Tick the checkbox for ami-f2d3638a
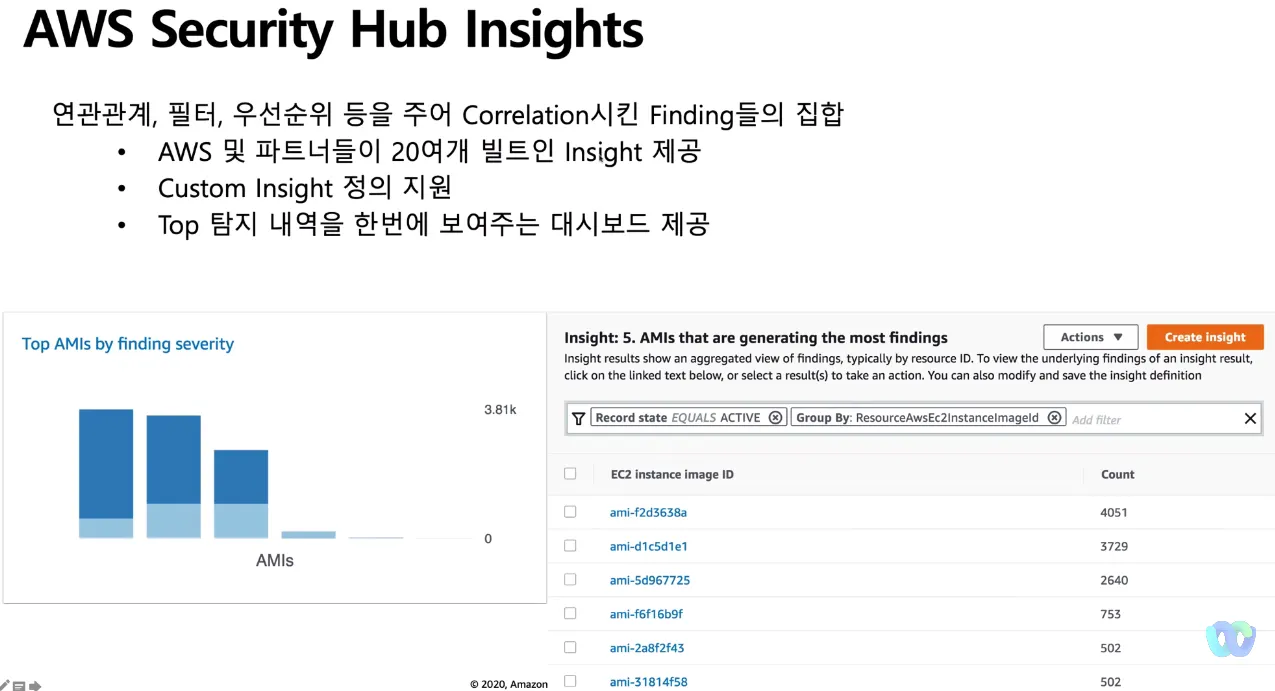 pos(570,512)
